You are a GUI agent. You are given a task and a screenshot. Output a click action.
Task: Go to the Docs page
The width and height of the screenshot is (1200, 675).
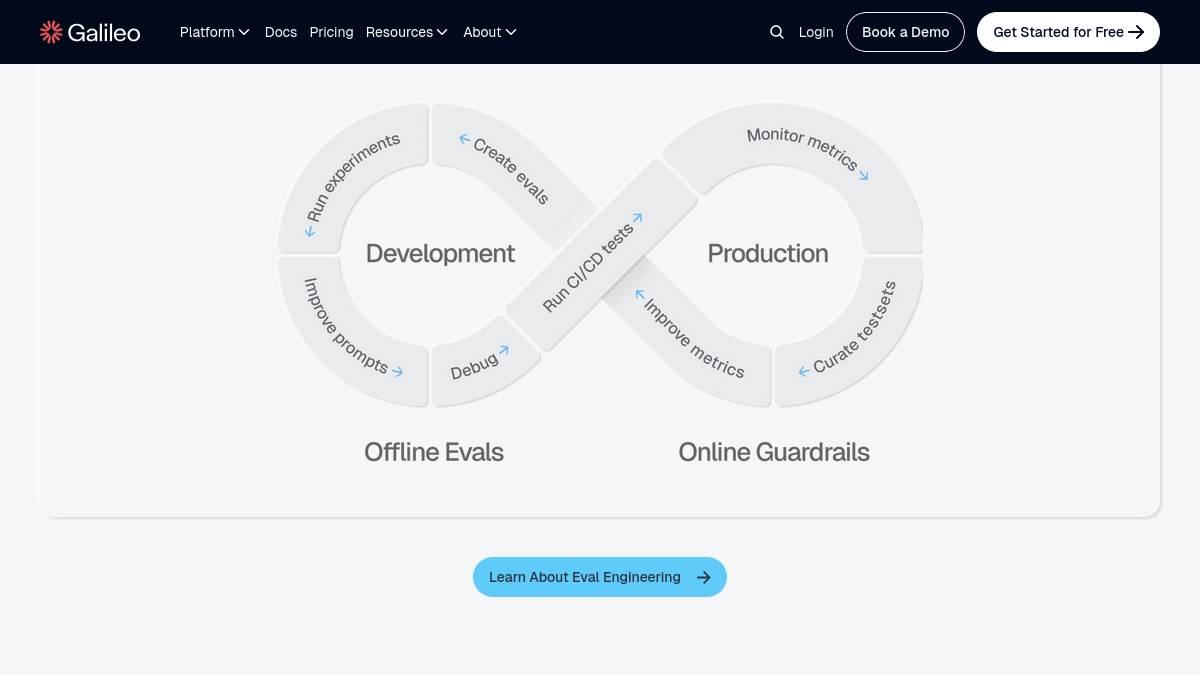281,32
